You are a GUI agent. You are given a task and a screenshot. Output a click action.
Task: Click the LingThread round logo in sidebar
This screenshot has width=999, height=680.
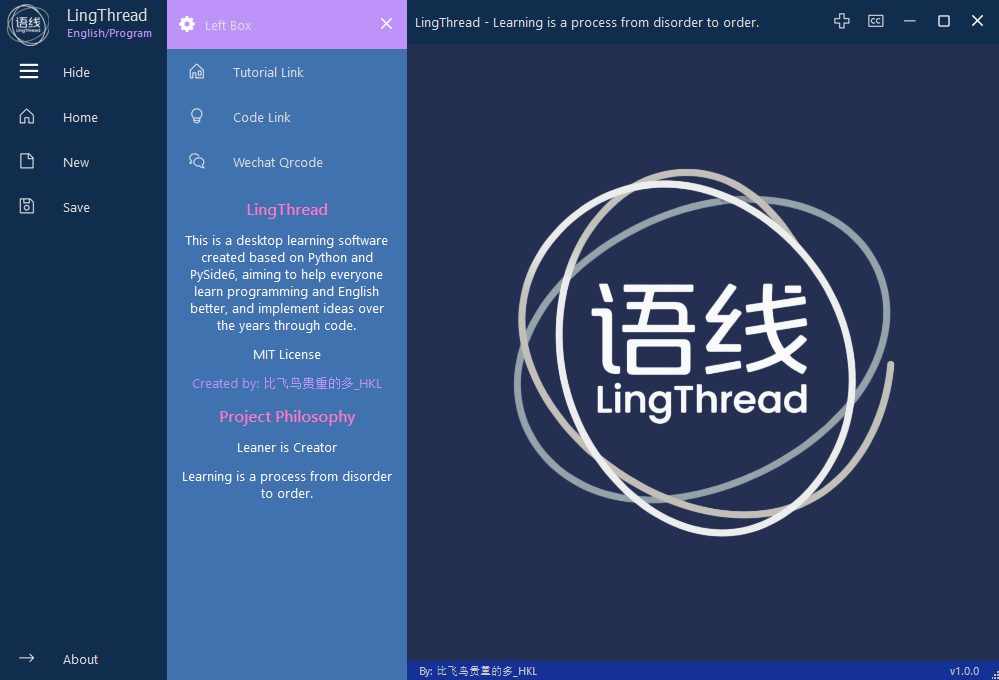tap(28, 25)
